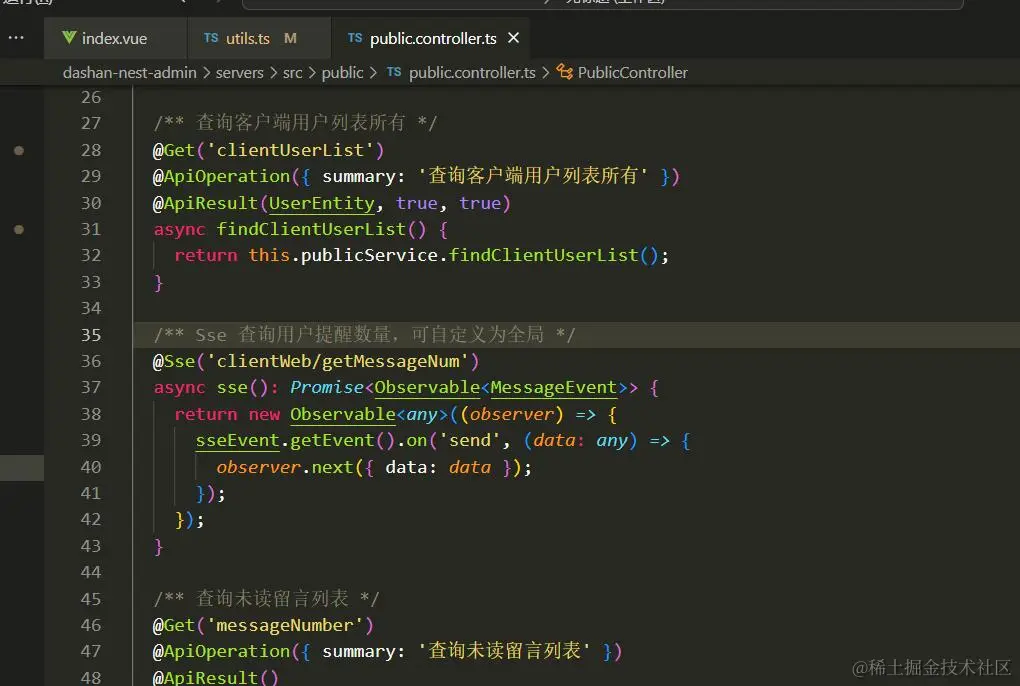Click MessageEvent type on line 37

coord(553,388)
